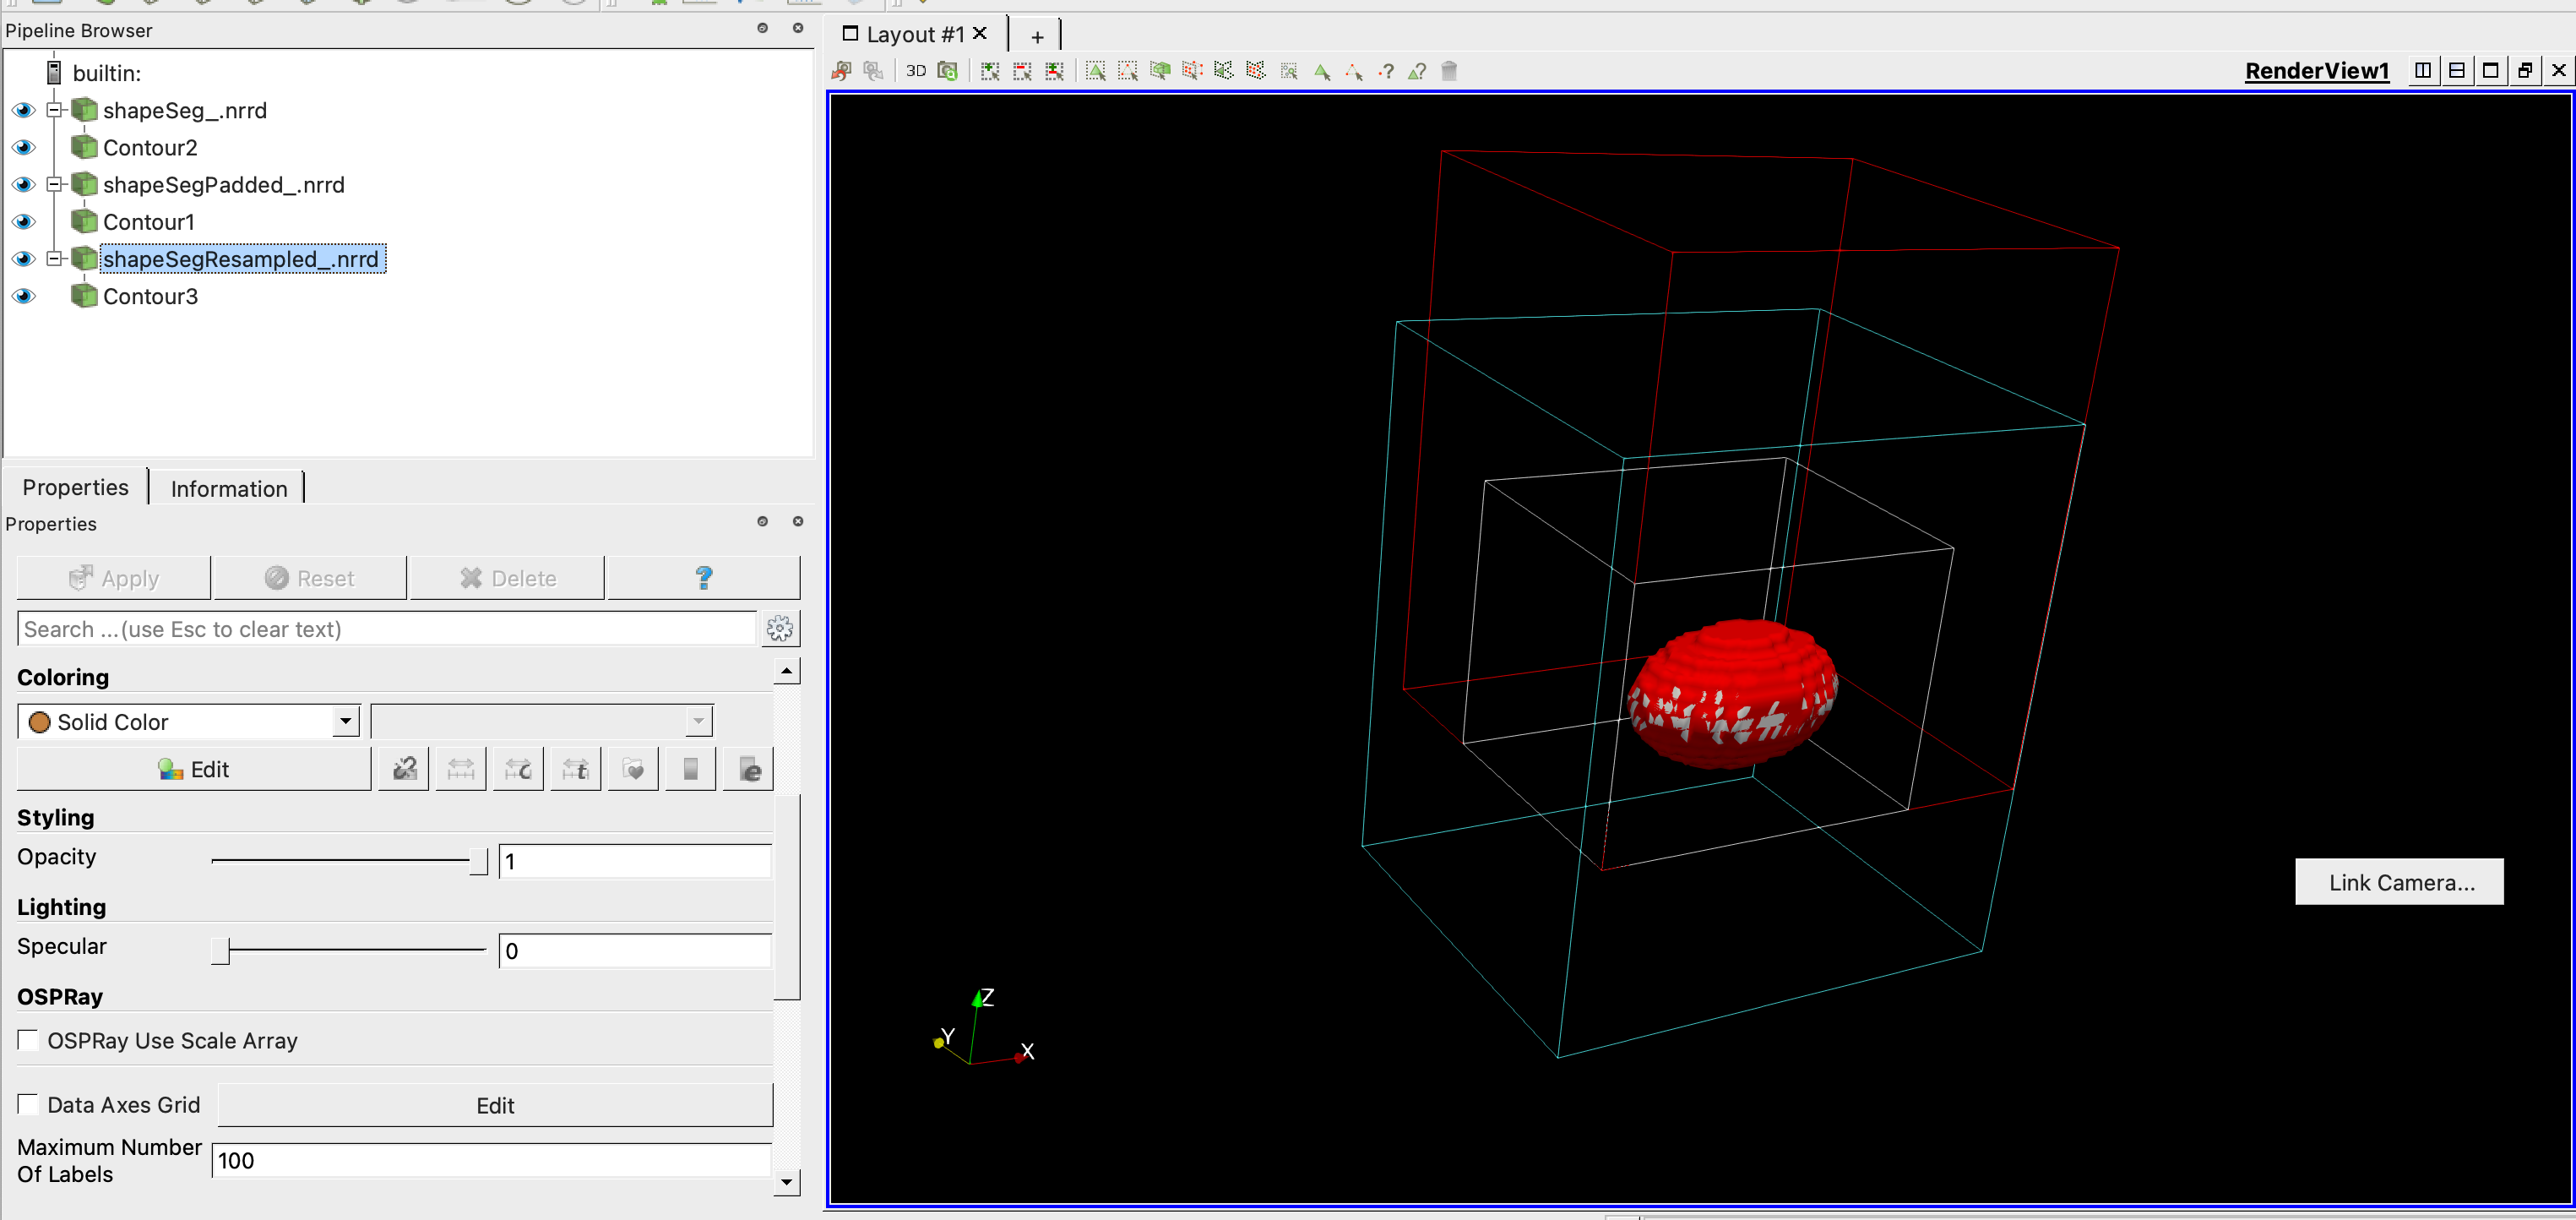Open a new layout with the plus tab
The width and height of the screenshot is (2576, 1220).
coord(1036,35)
